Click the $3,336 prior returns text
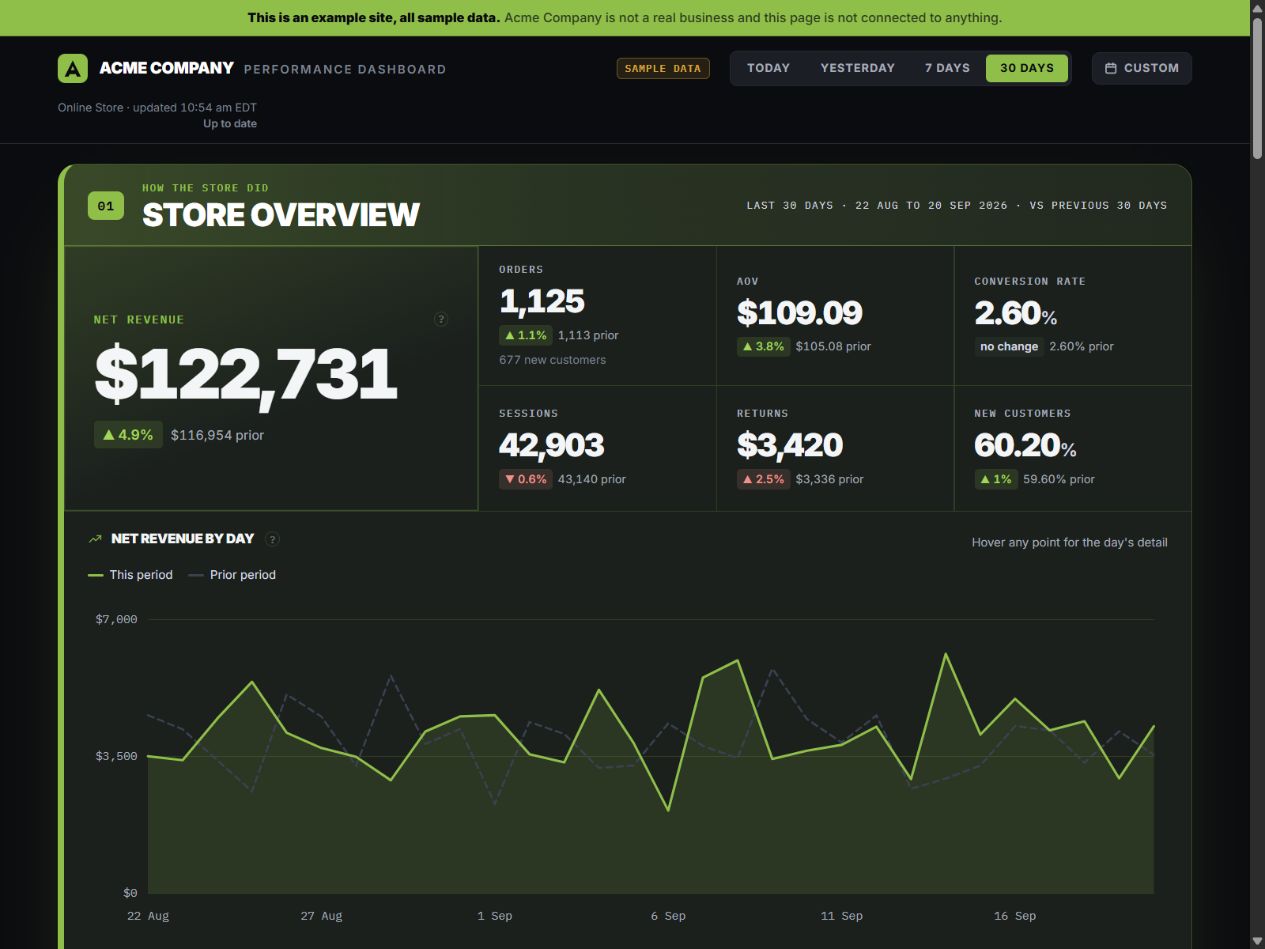 pyautogui.click(x=830, y=479)
